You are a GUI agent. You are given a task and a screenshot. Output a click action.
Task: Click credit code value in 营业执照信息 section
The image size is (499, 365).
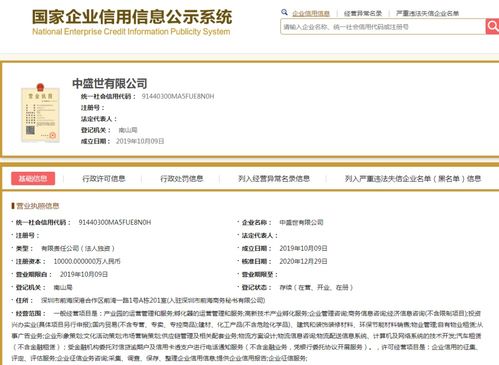click(115, 222)
